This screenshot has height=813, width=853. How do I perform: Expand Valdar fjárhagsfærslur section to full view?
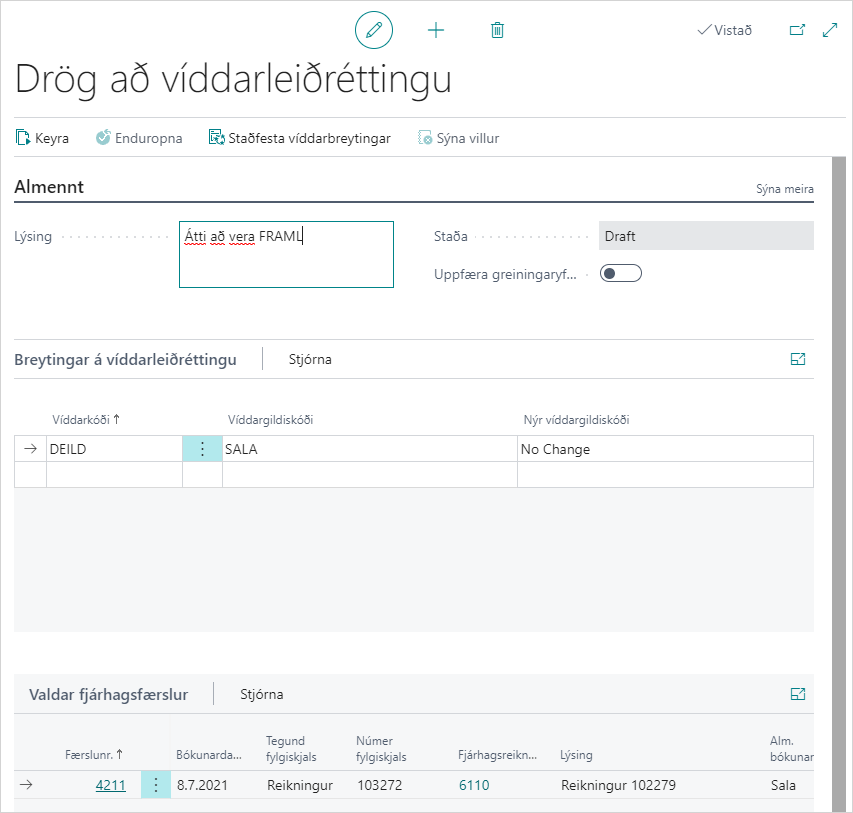click(x=798, y=694)
